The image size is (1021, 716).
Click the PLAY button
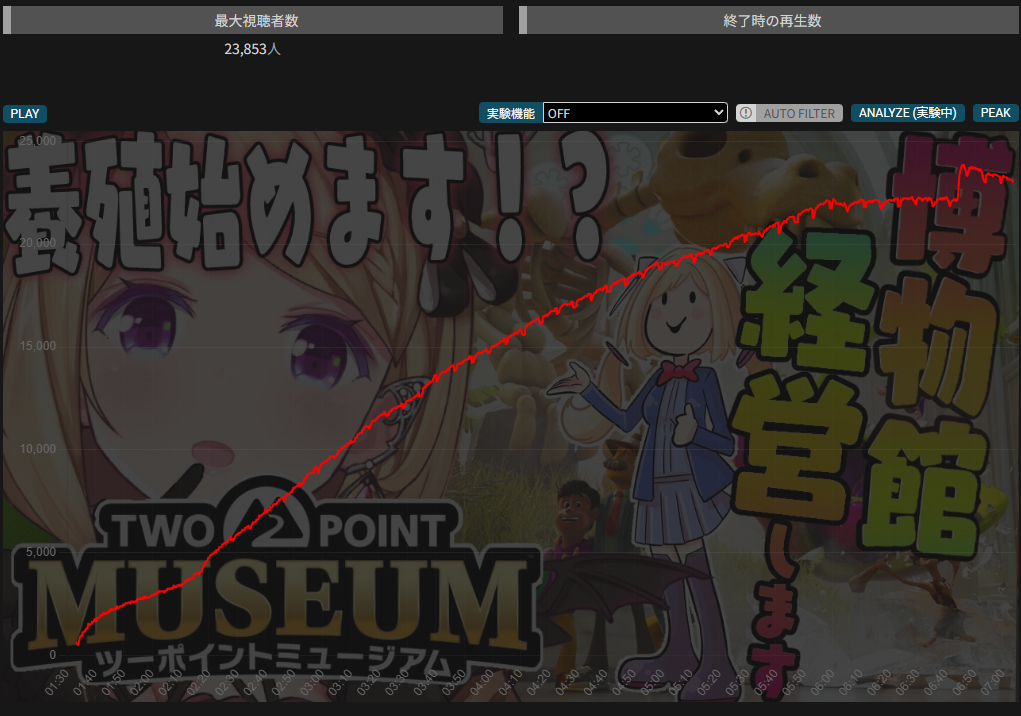(25, 113)
